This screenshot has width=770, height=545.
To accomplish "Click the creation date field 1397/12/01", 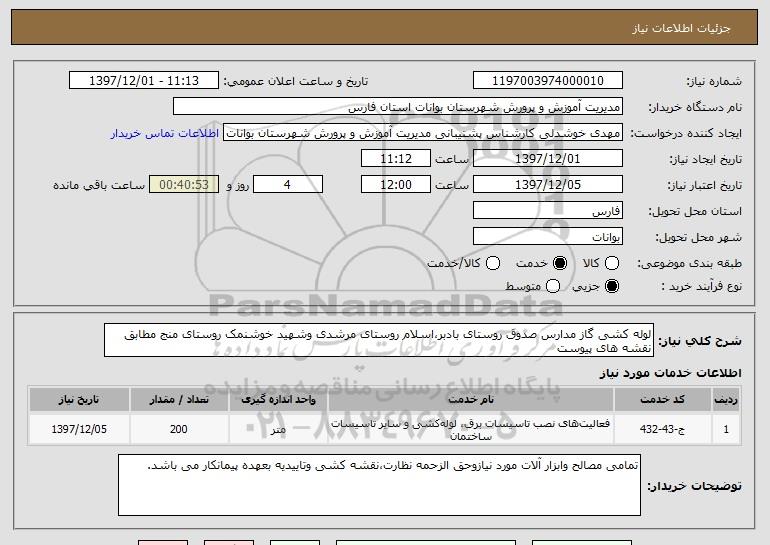I will 548,159.
